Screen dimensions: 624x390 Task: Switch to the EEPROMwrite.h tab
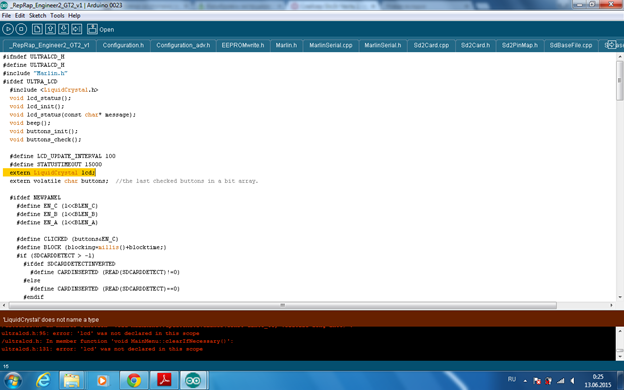coord(243,45)
